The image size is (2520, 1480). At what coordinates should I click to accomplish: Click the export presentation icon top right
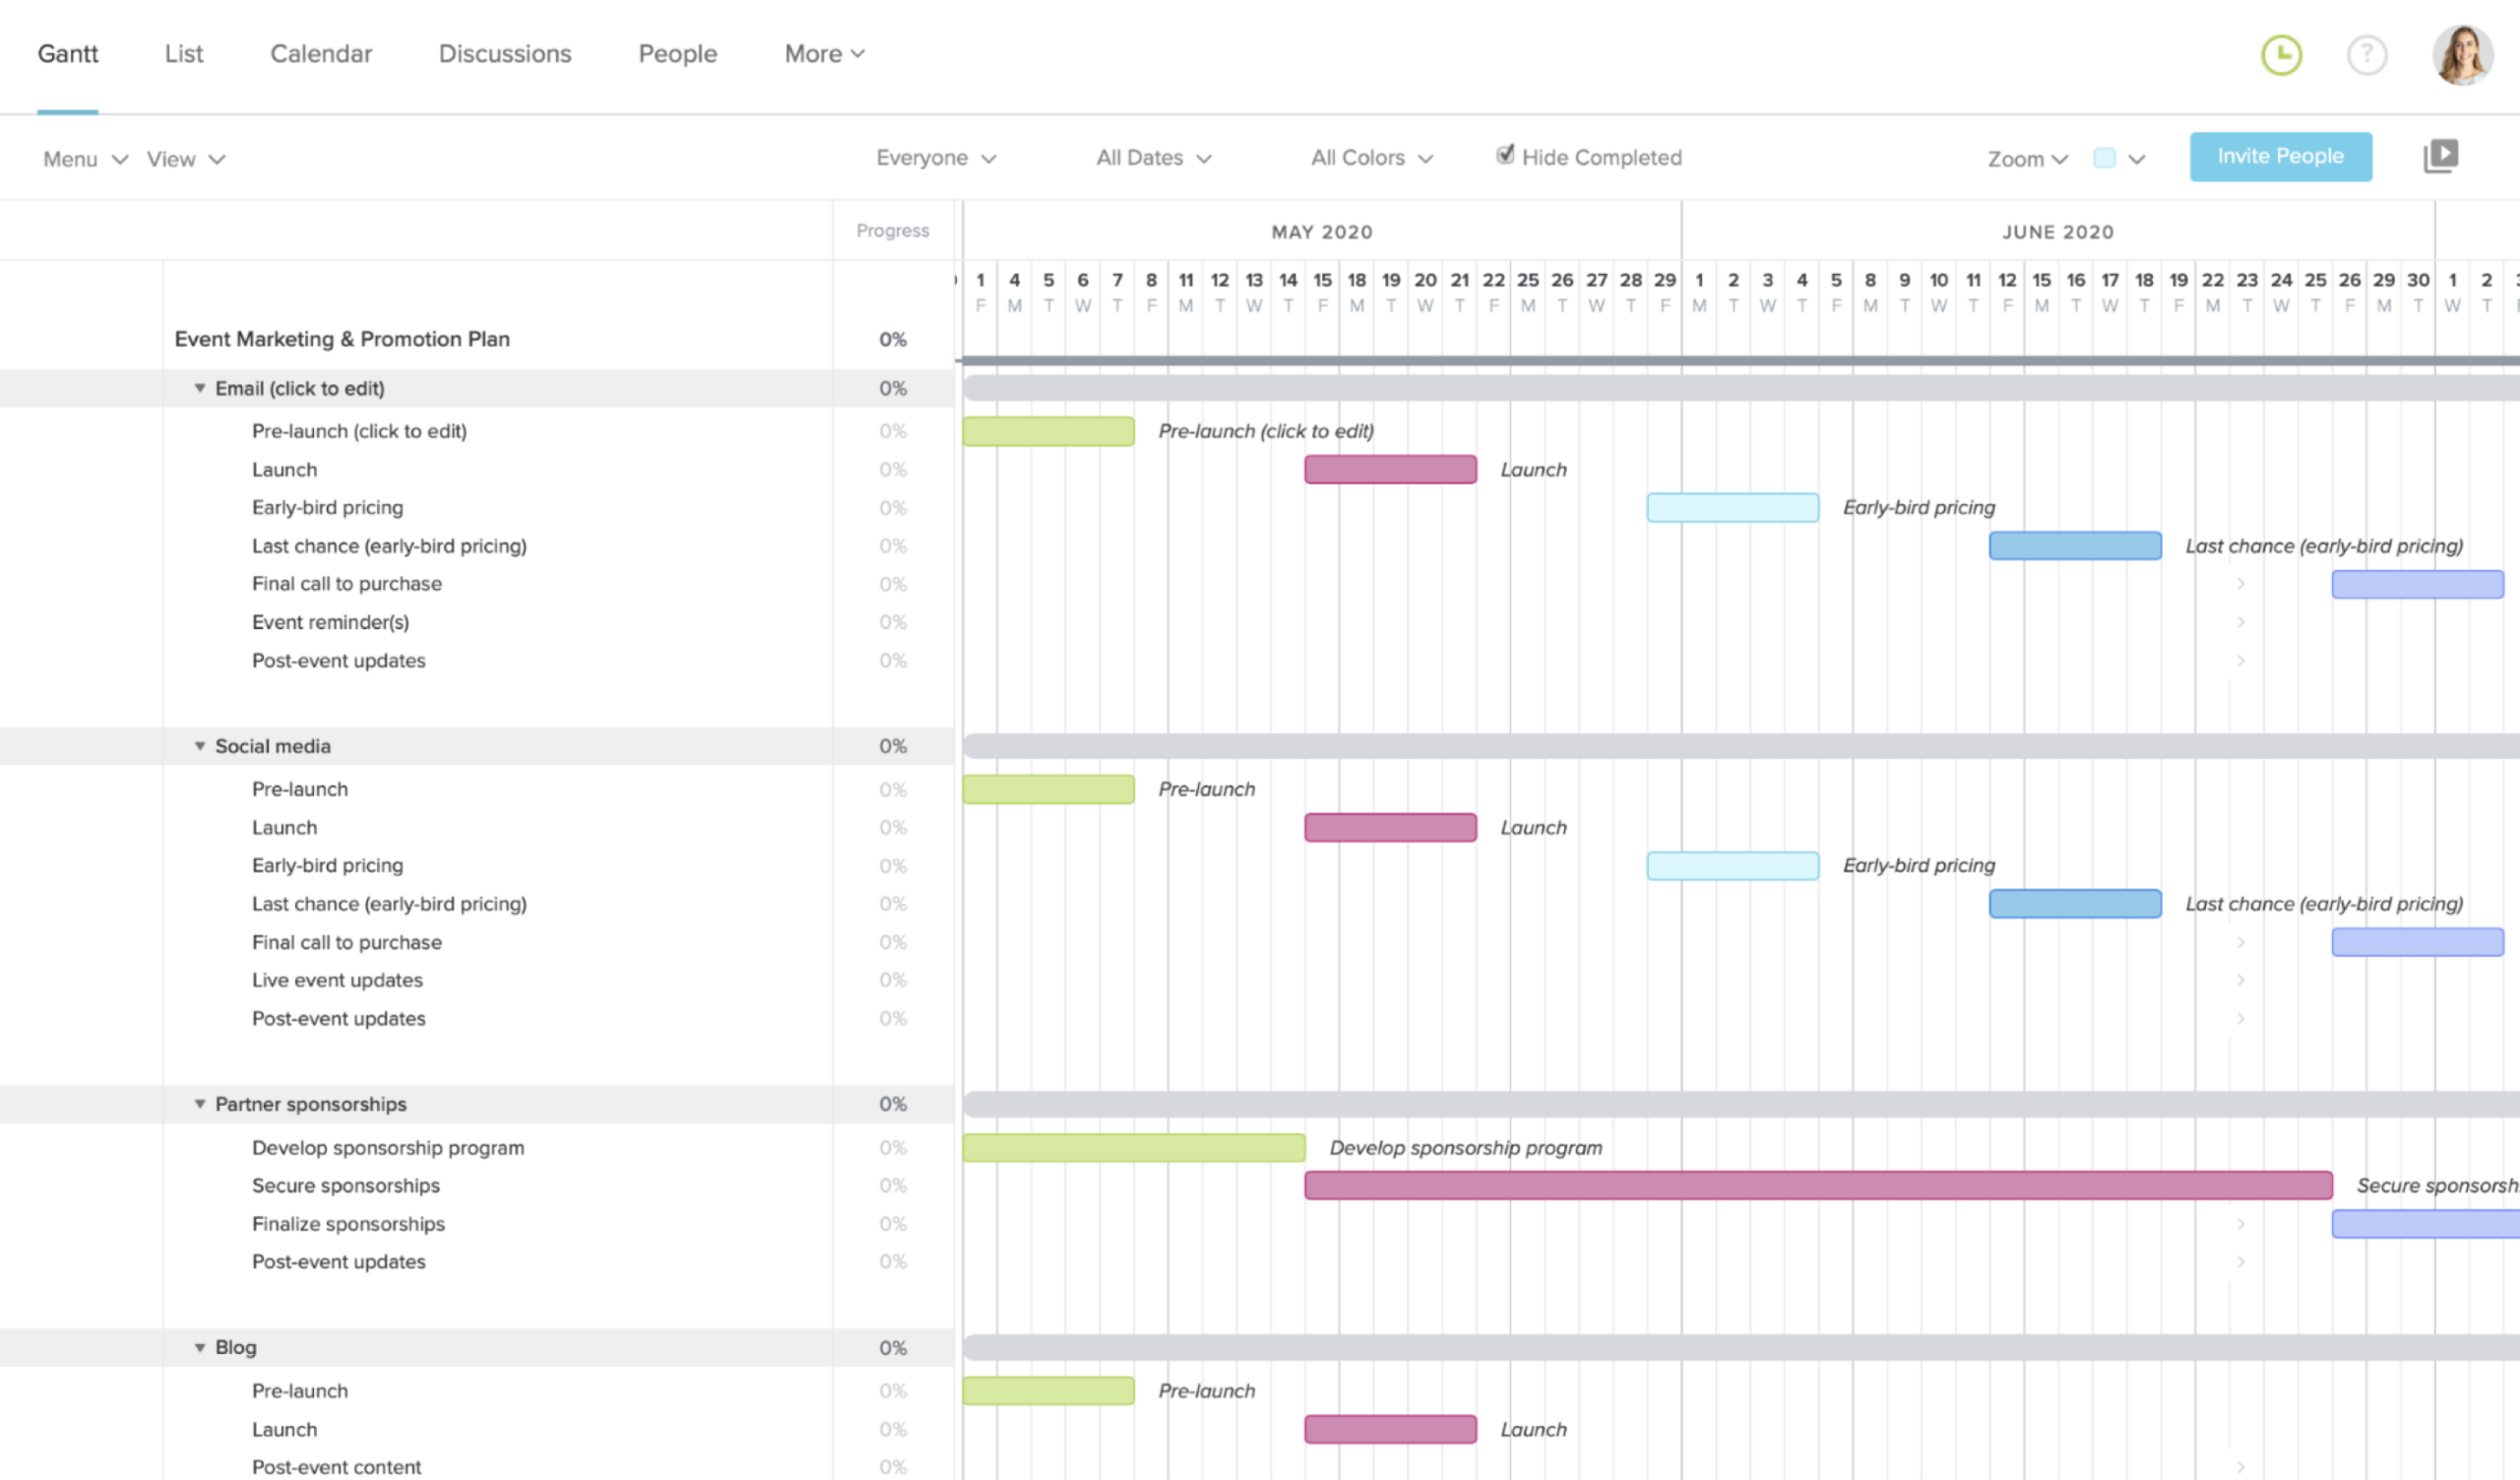tap(2442, 155)
